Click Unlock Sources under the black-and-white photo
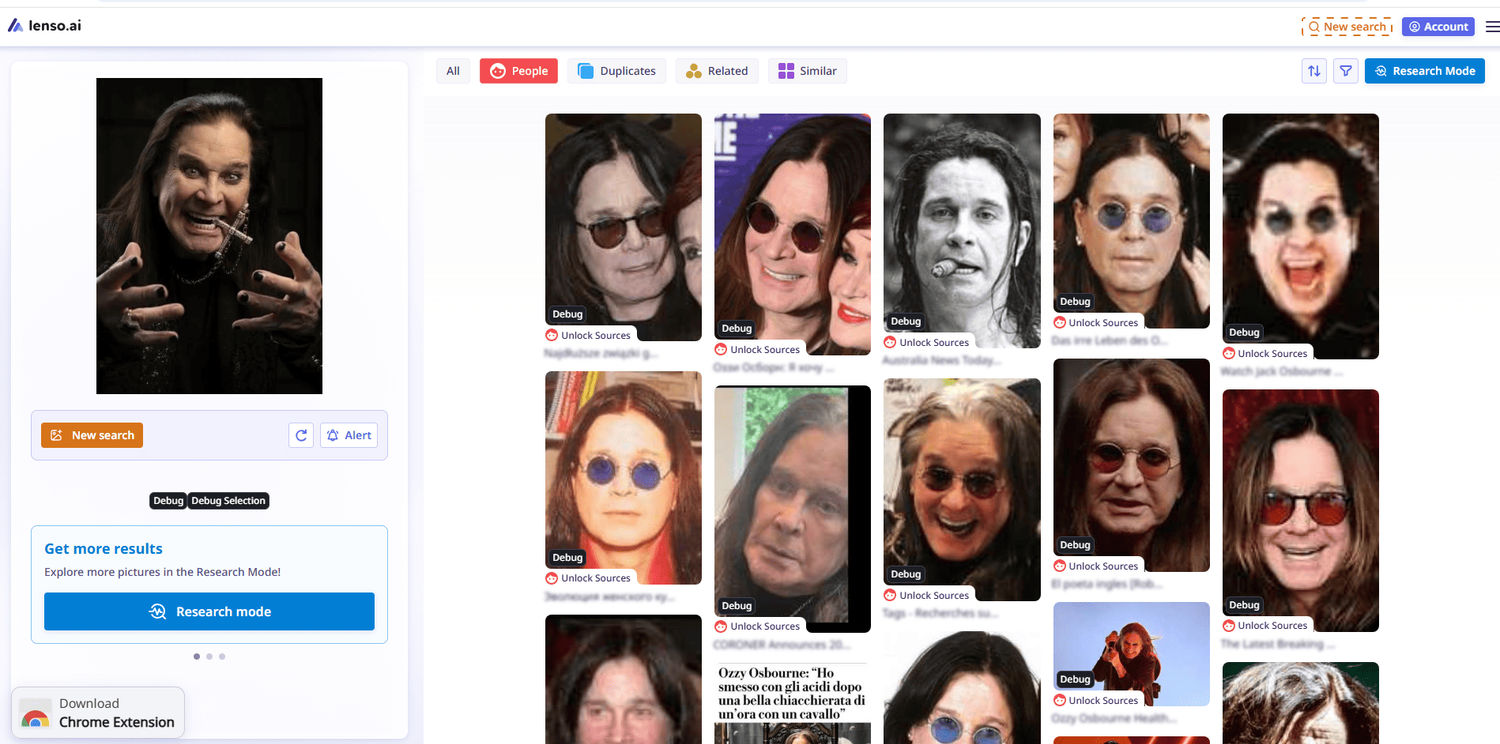 click(x=926, y=342)
